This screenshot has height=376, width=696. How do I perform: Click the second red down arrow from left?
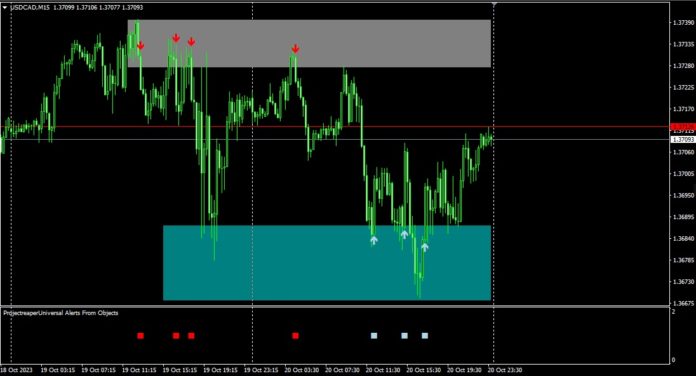pyautogui.click(x=176, y=38)
